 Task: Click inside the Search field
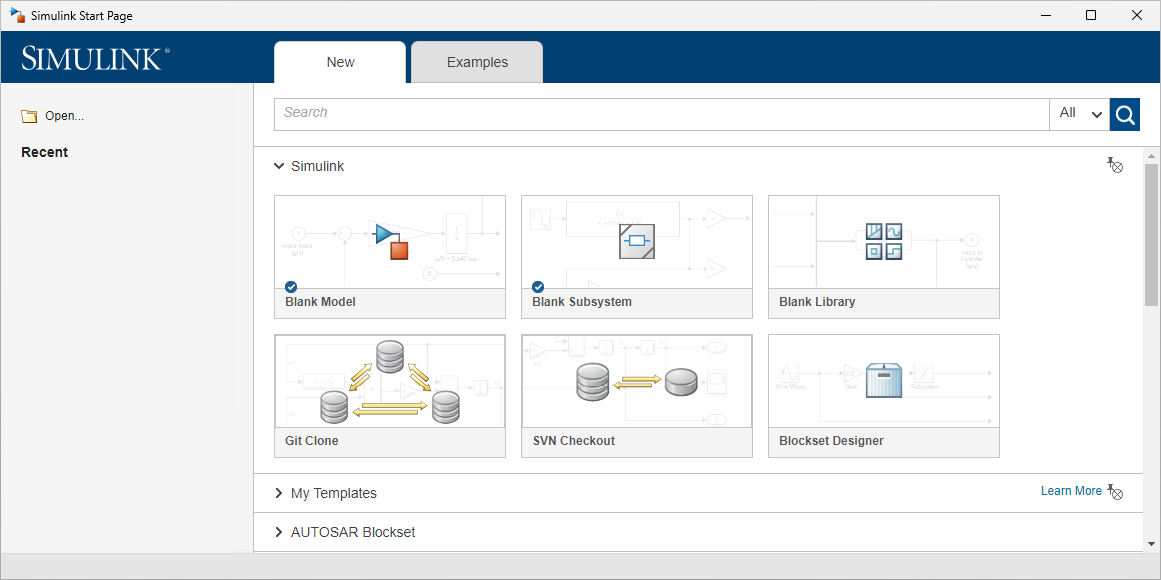click(x=600, y=114)
